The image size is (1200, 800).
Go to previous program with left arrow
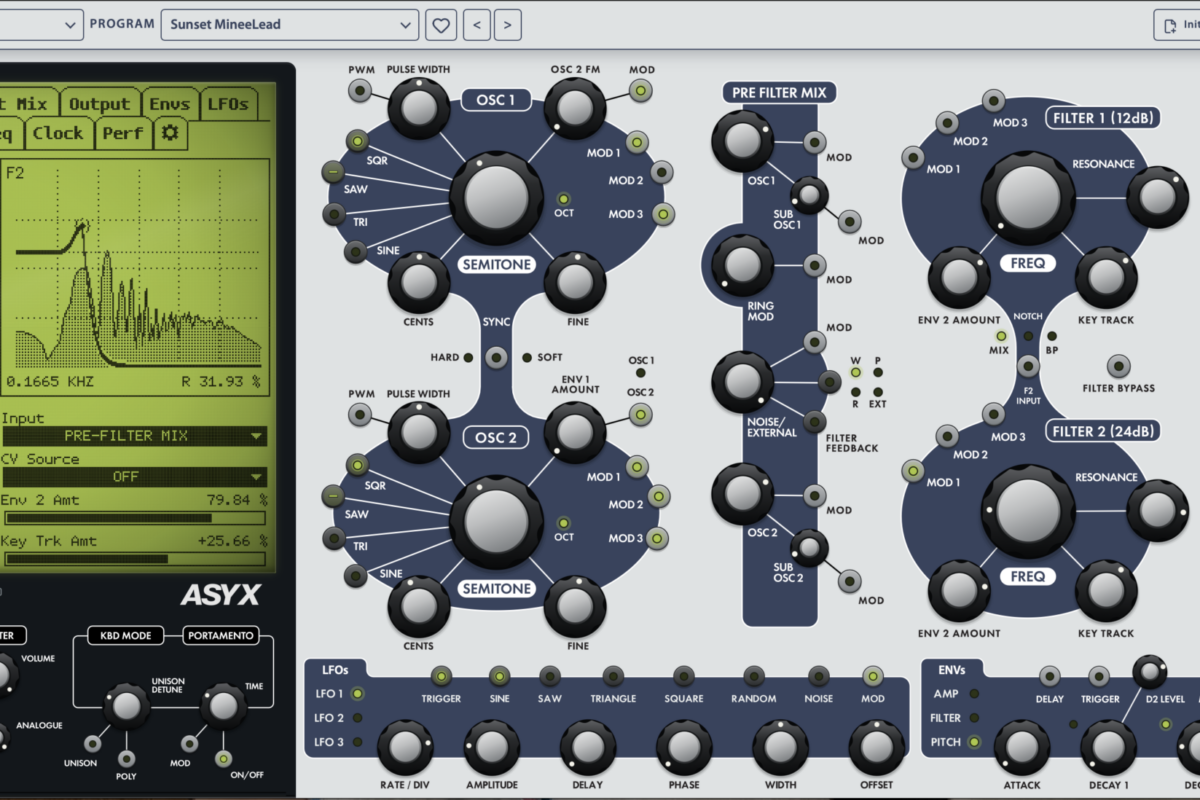(x=476, y=24)
